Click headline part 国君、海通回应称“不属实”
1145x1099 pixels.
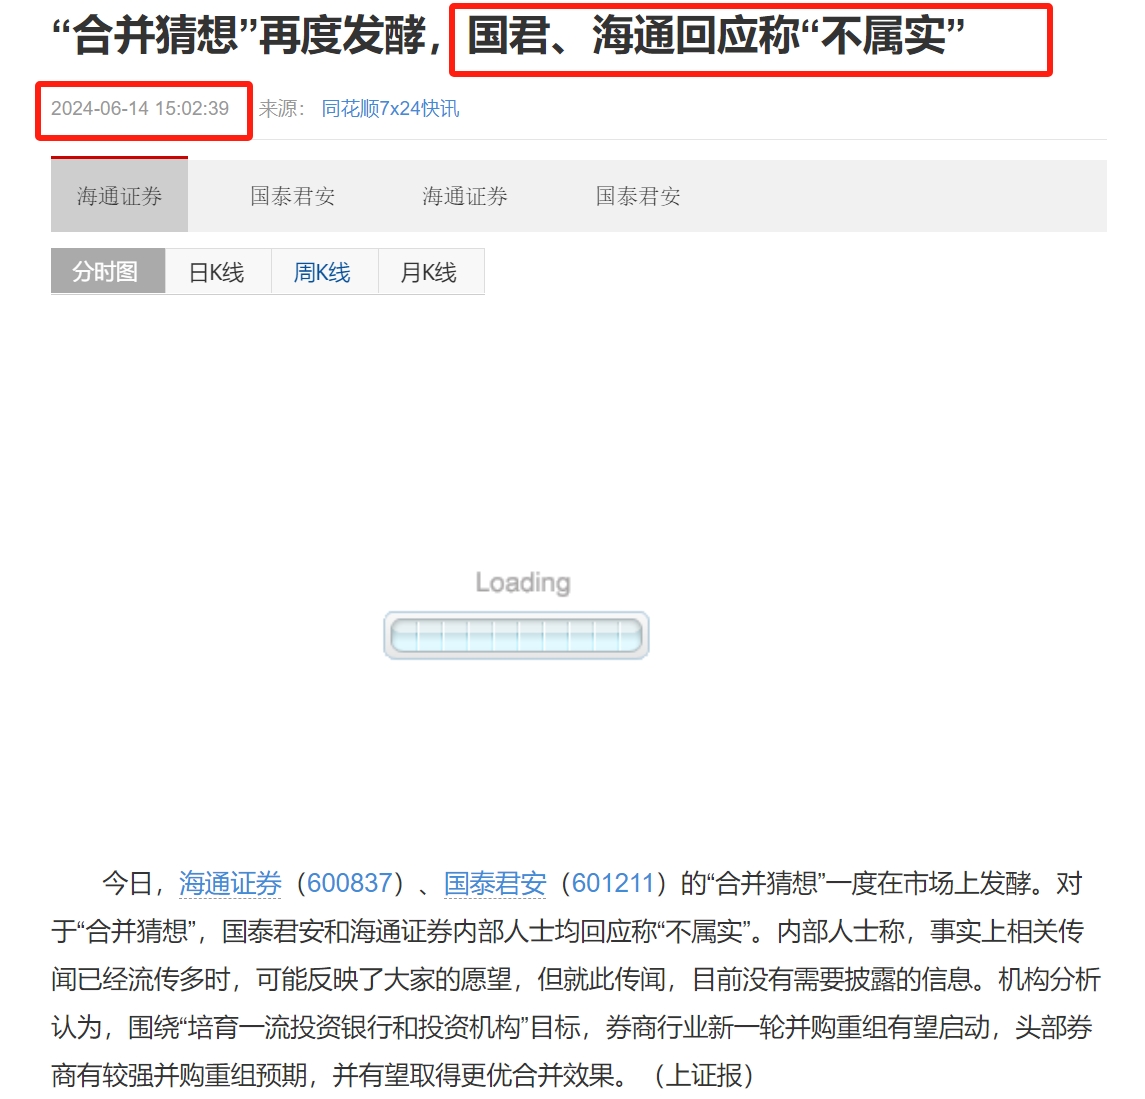click(716, 35)
